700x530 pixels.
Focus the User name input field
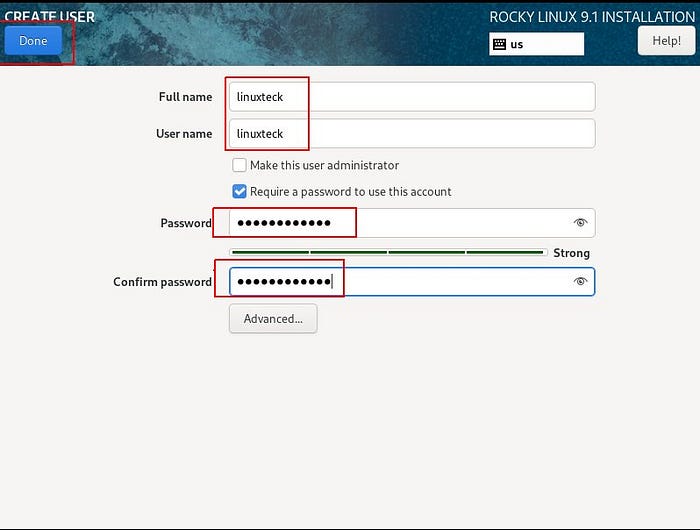[x=412, y=134]
